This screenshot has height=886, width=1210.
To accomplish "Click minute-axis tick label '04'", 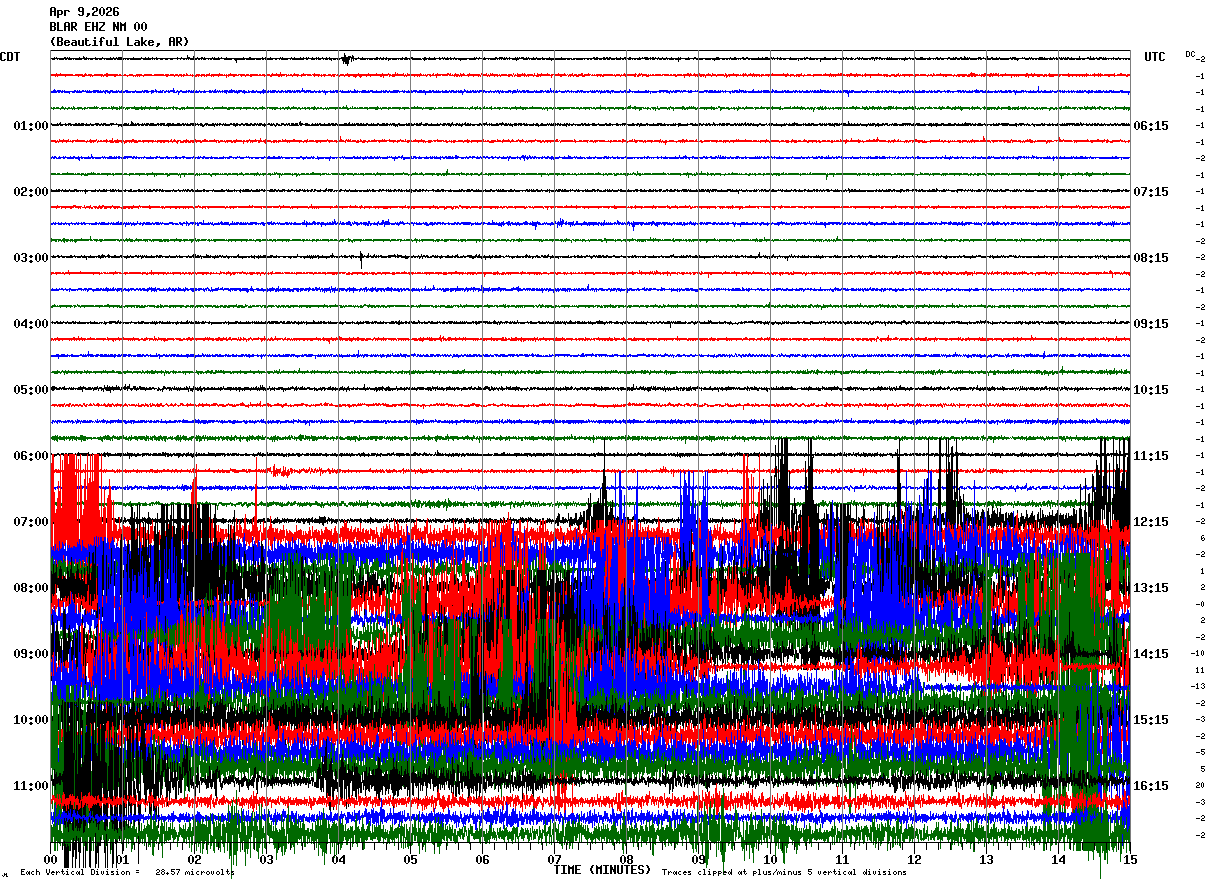I will point(338,860).
